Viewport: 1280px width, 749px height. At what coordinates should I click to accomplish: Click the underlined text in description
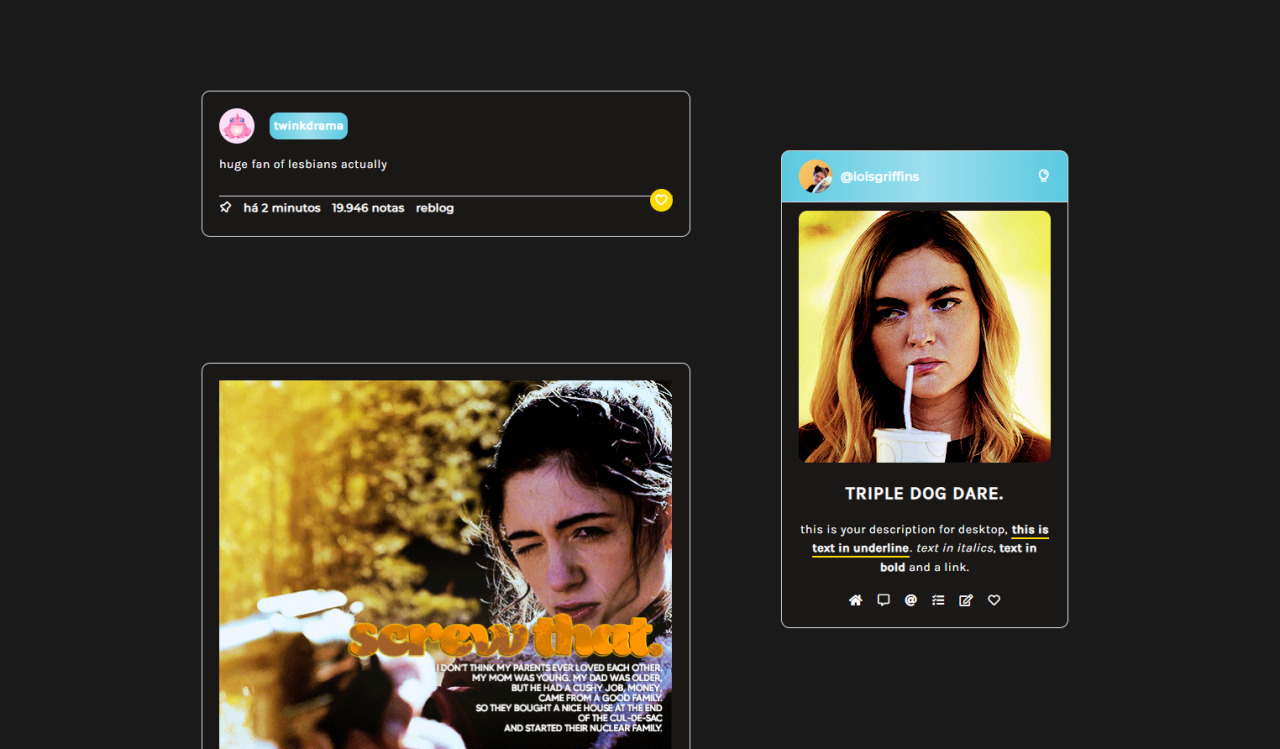tap(860, 548)
